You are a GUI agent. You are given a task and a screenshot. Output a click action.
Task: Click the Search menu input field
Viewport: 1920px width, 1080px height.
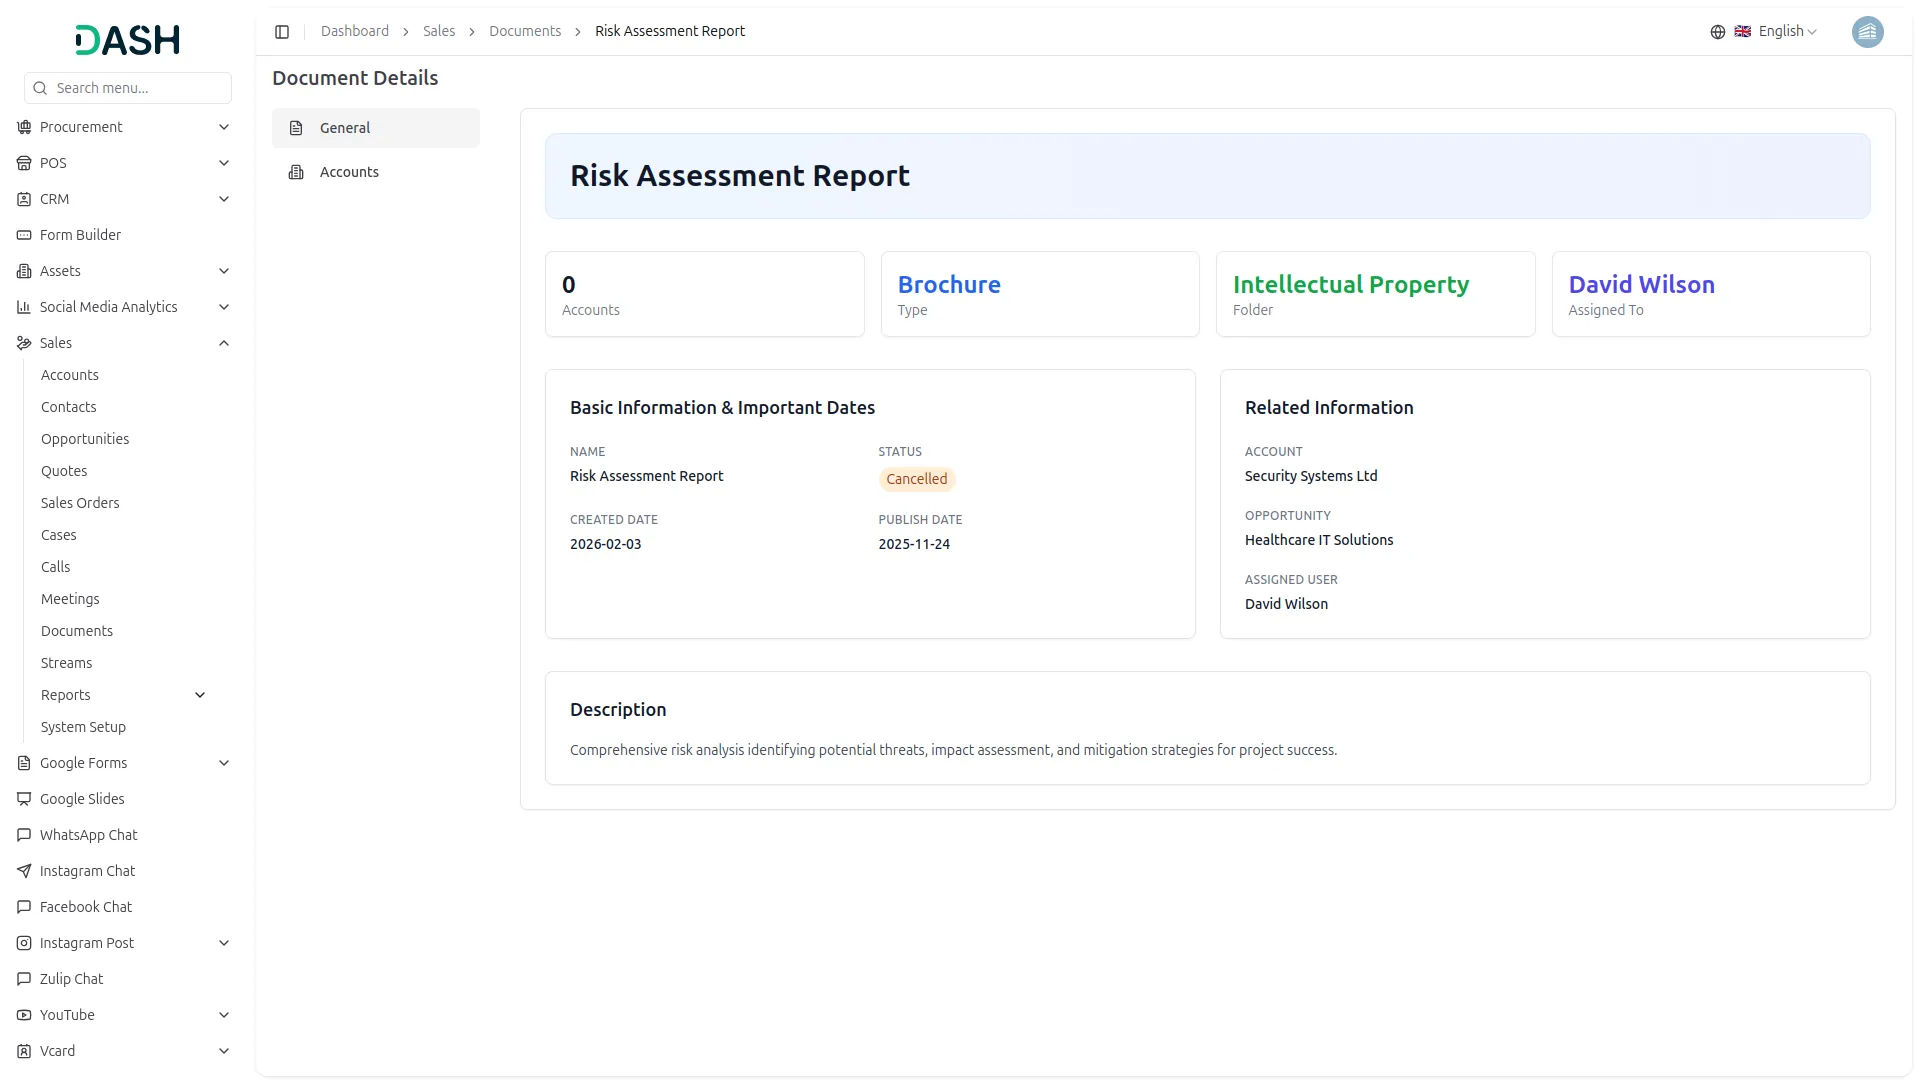pos(138,88)
